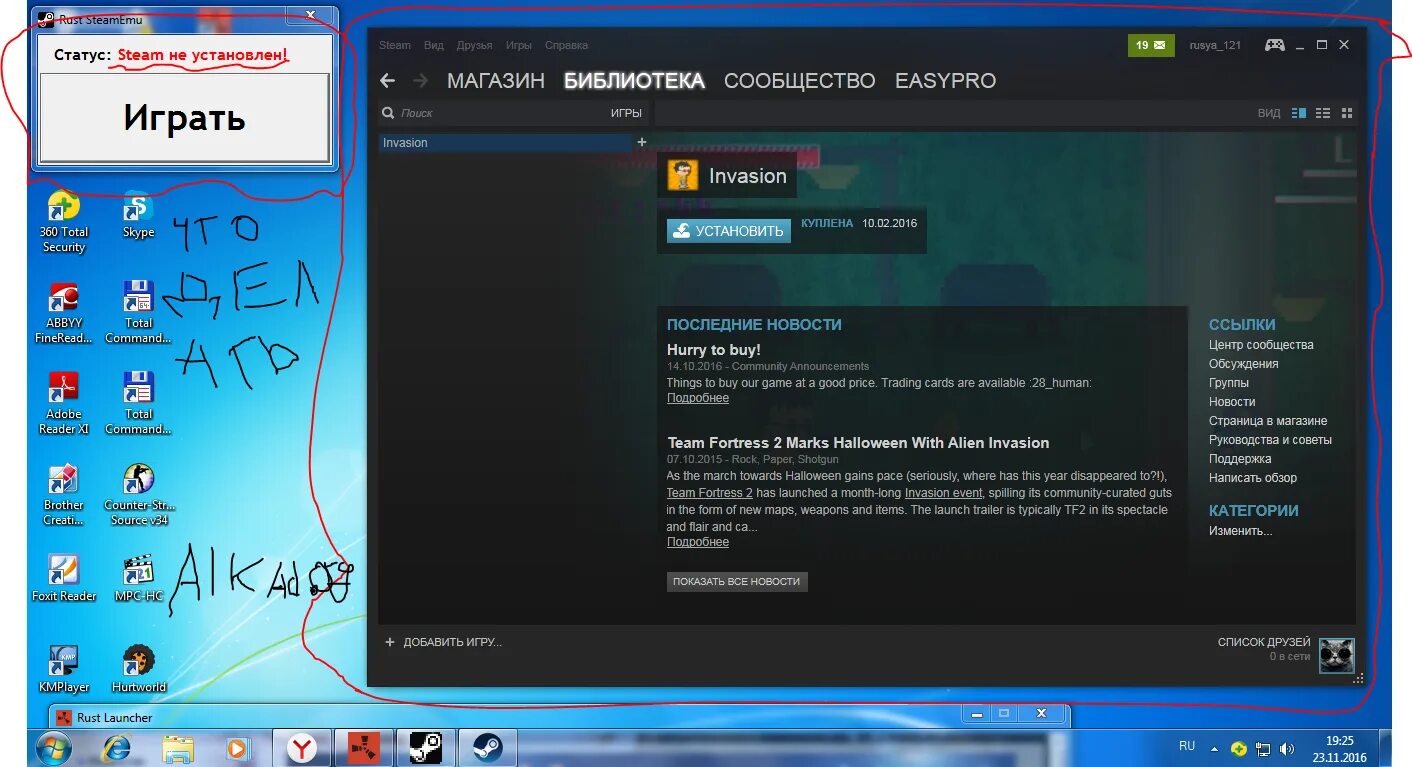Switch to Big Picture mode with controller icon
The image size is (1412, 767).
click(1274, 45)
